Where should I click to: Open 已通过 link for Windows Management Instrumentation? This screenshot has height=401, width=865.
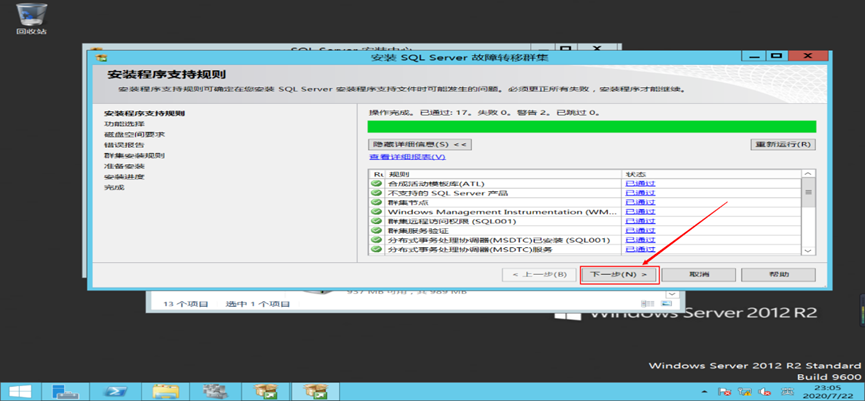point(640,212)
